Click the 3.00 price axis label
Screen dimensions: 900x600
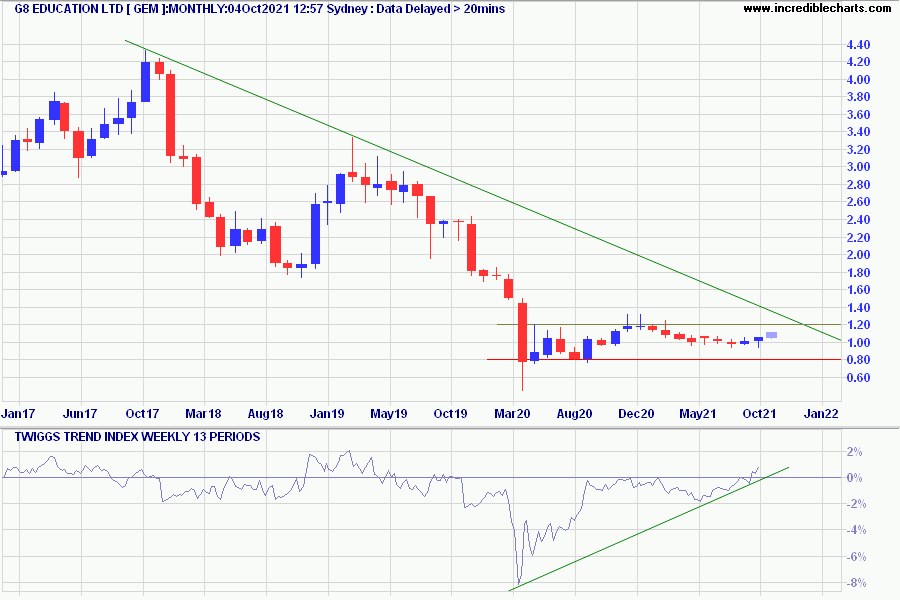[x=858, y=167]
